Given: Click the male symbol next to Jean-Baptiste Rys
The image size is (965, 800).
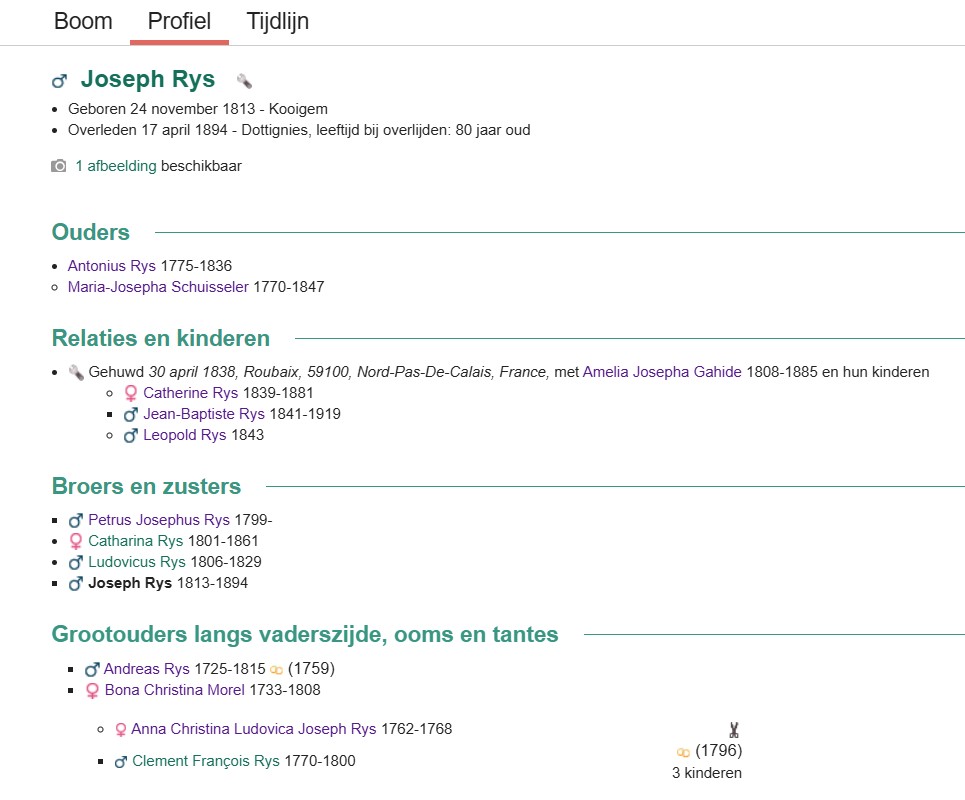Looking at the screenshot, I should [130, 414].
